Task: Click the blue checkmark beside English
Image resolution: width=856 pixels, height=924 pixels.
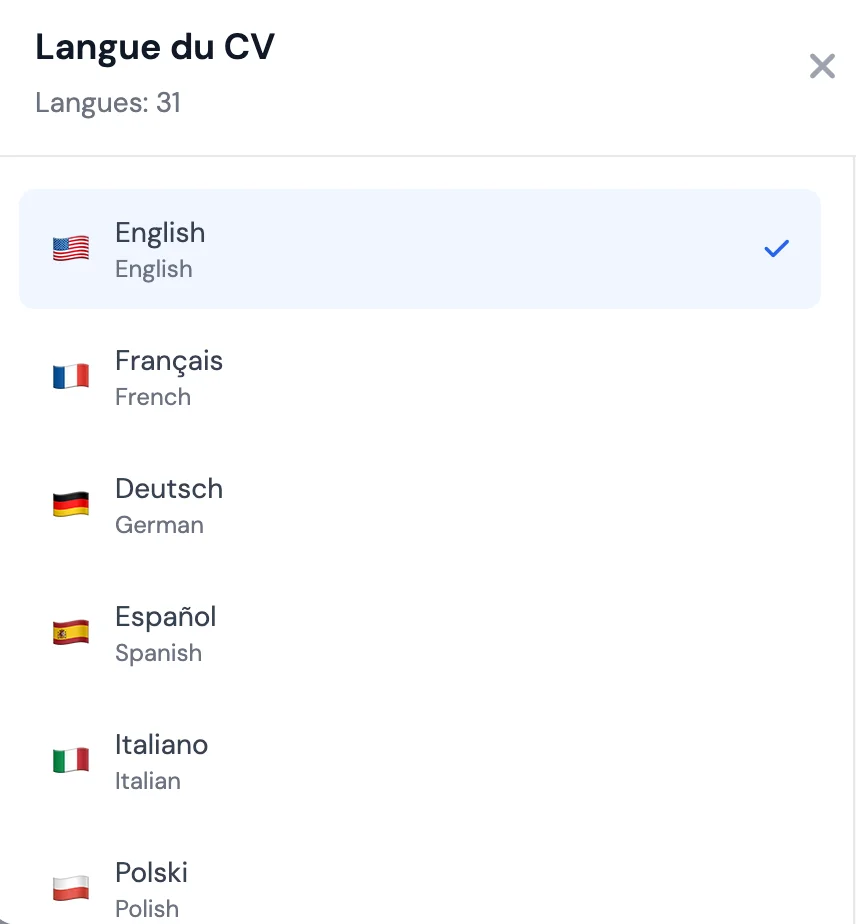Action: click(775, 248)
